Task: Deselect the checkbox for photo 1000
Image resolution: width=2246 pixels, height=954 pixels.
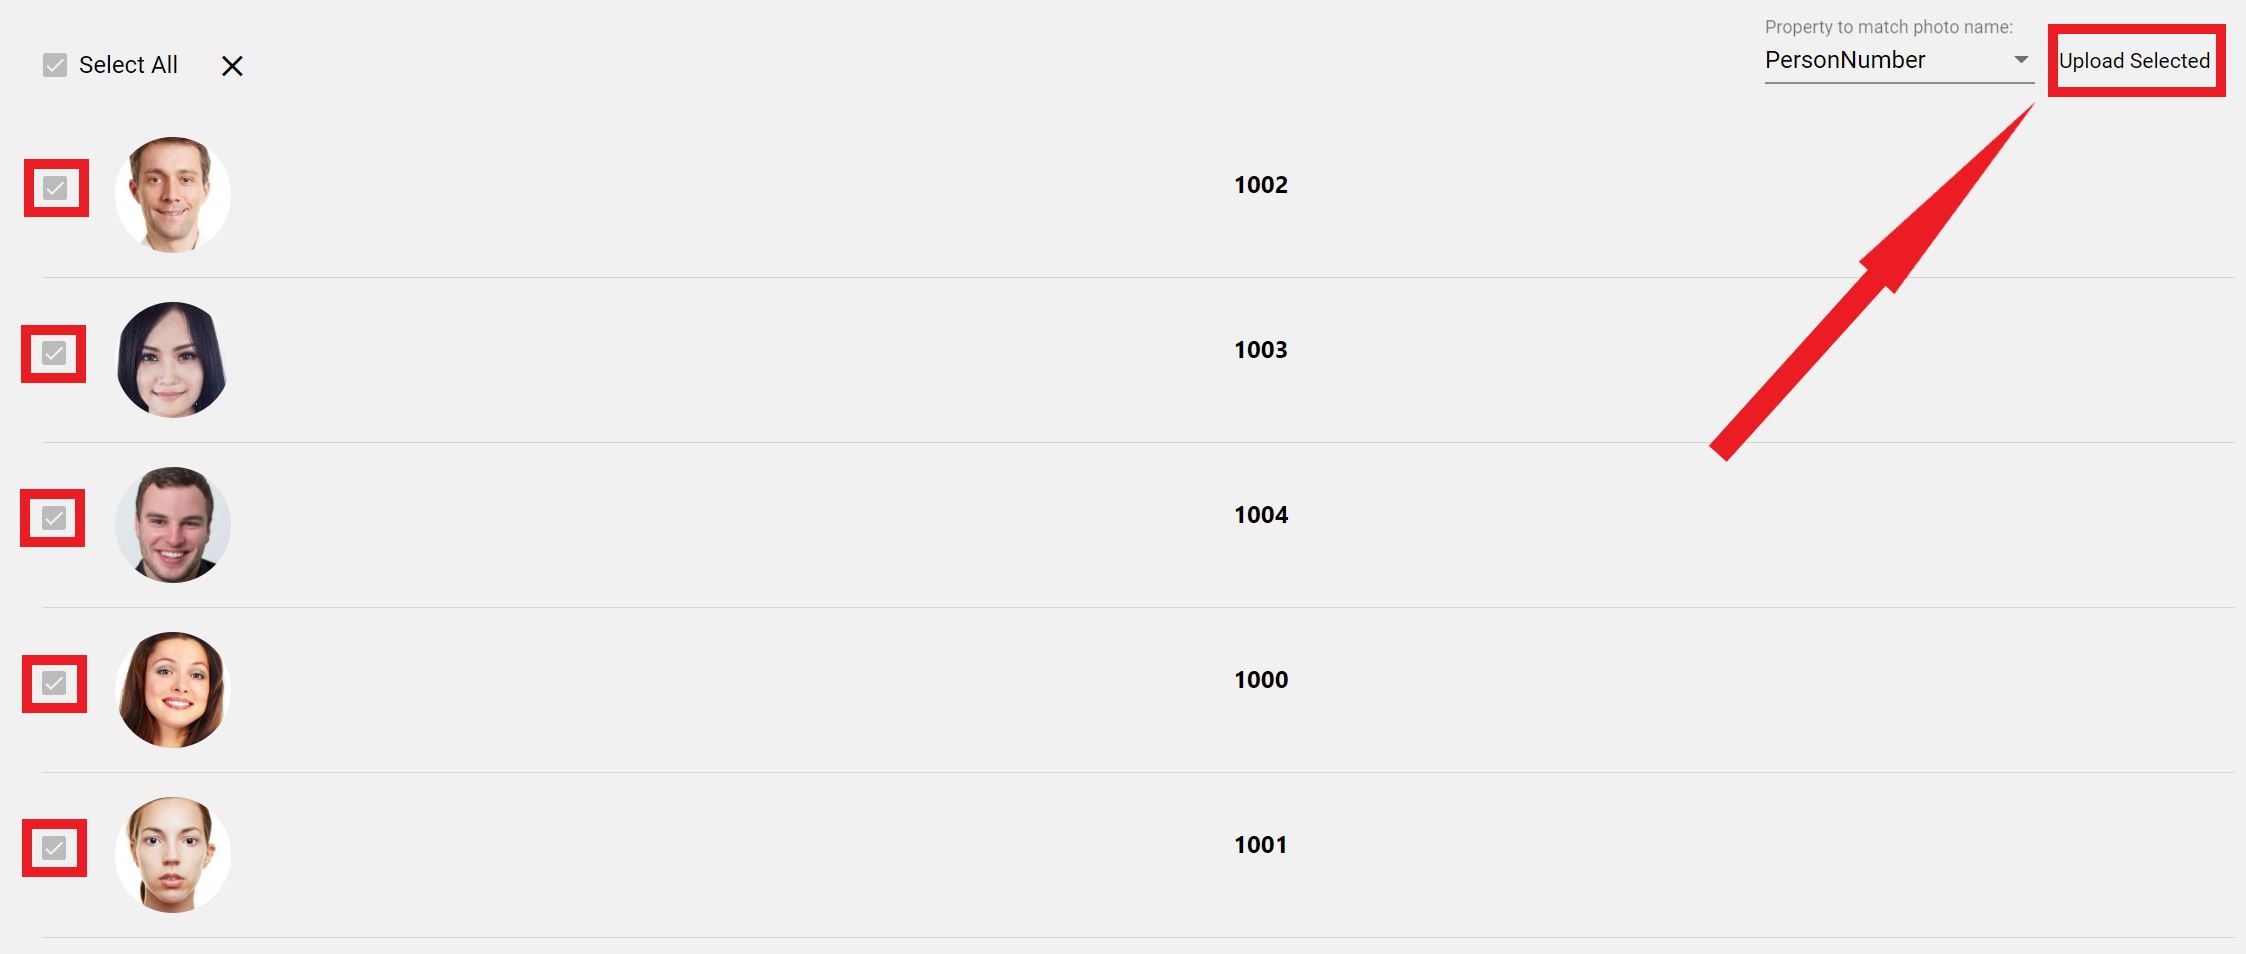Action: (x=54, y=683)
